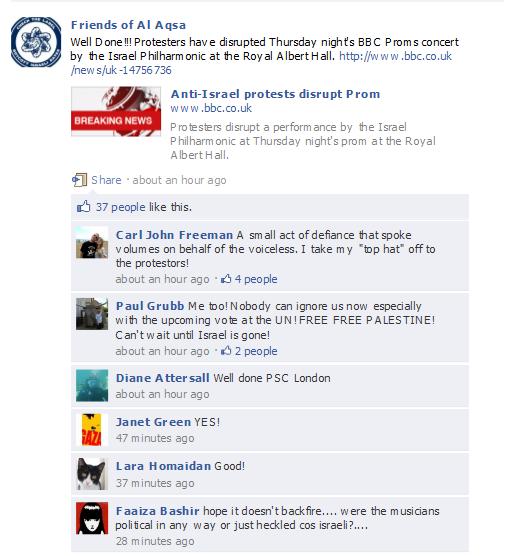The width and height of the screenshot is (516, 556).
Task: Open Faaiza Bashir's name link
Action: [157, 511]
